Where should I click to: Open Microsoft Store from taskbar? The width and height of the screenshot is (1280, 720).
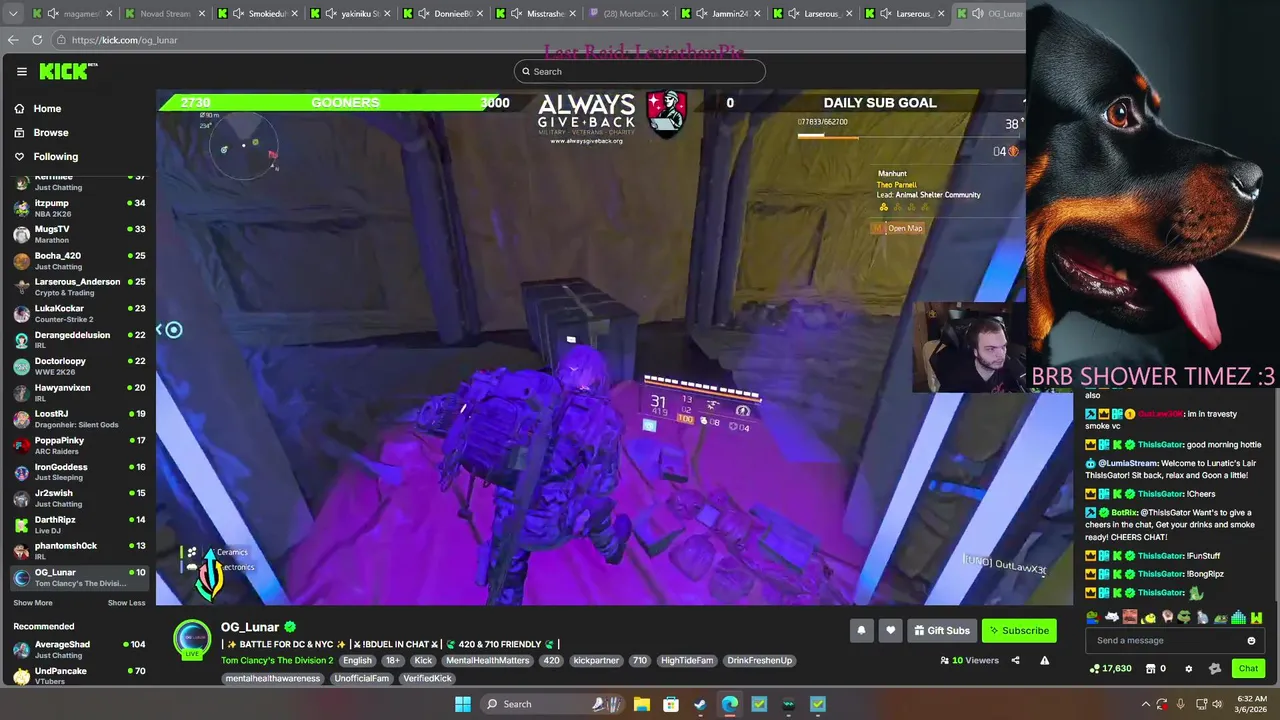[671, 704]
